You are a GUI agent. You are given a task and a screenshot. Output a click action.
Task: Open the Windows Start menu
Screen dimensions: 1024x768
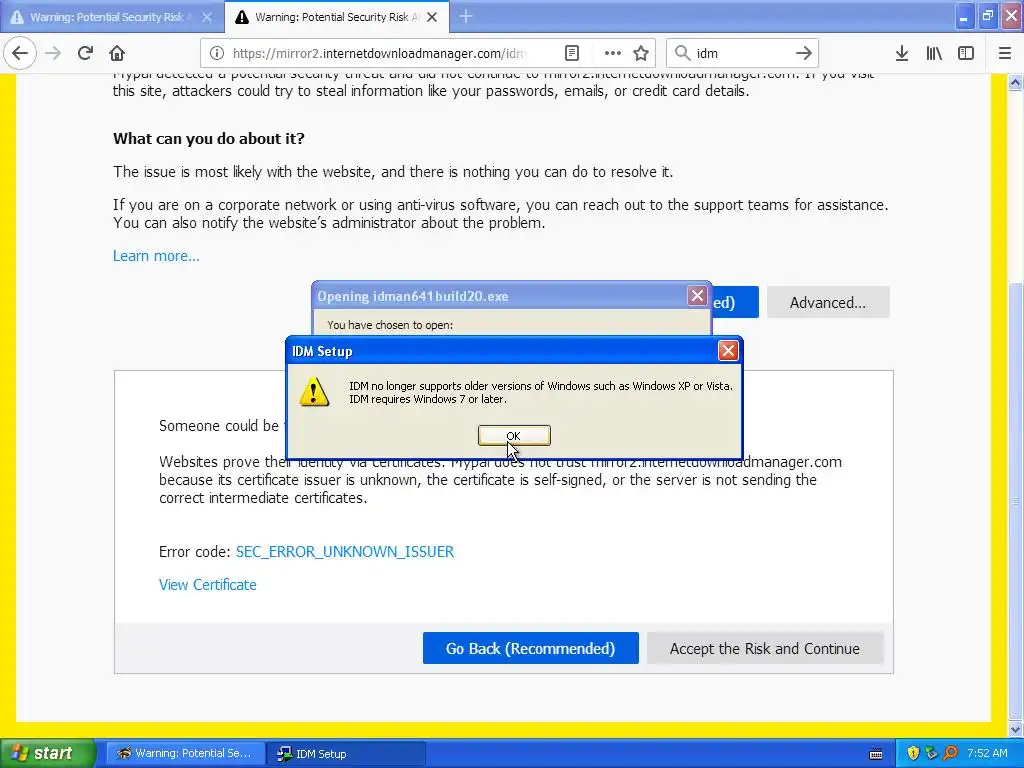pos(47,753)
